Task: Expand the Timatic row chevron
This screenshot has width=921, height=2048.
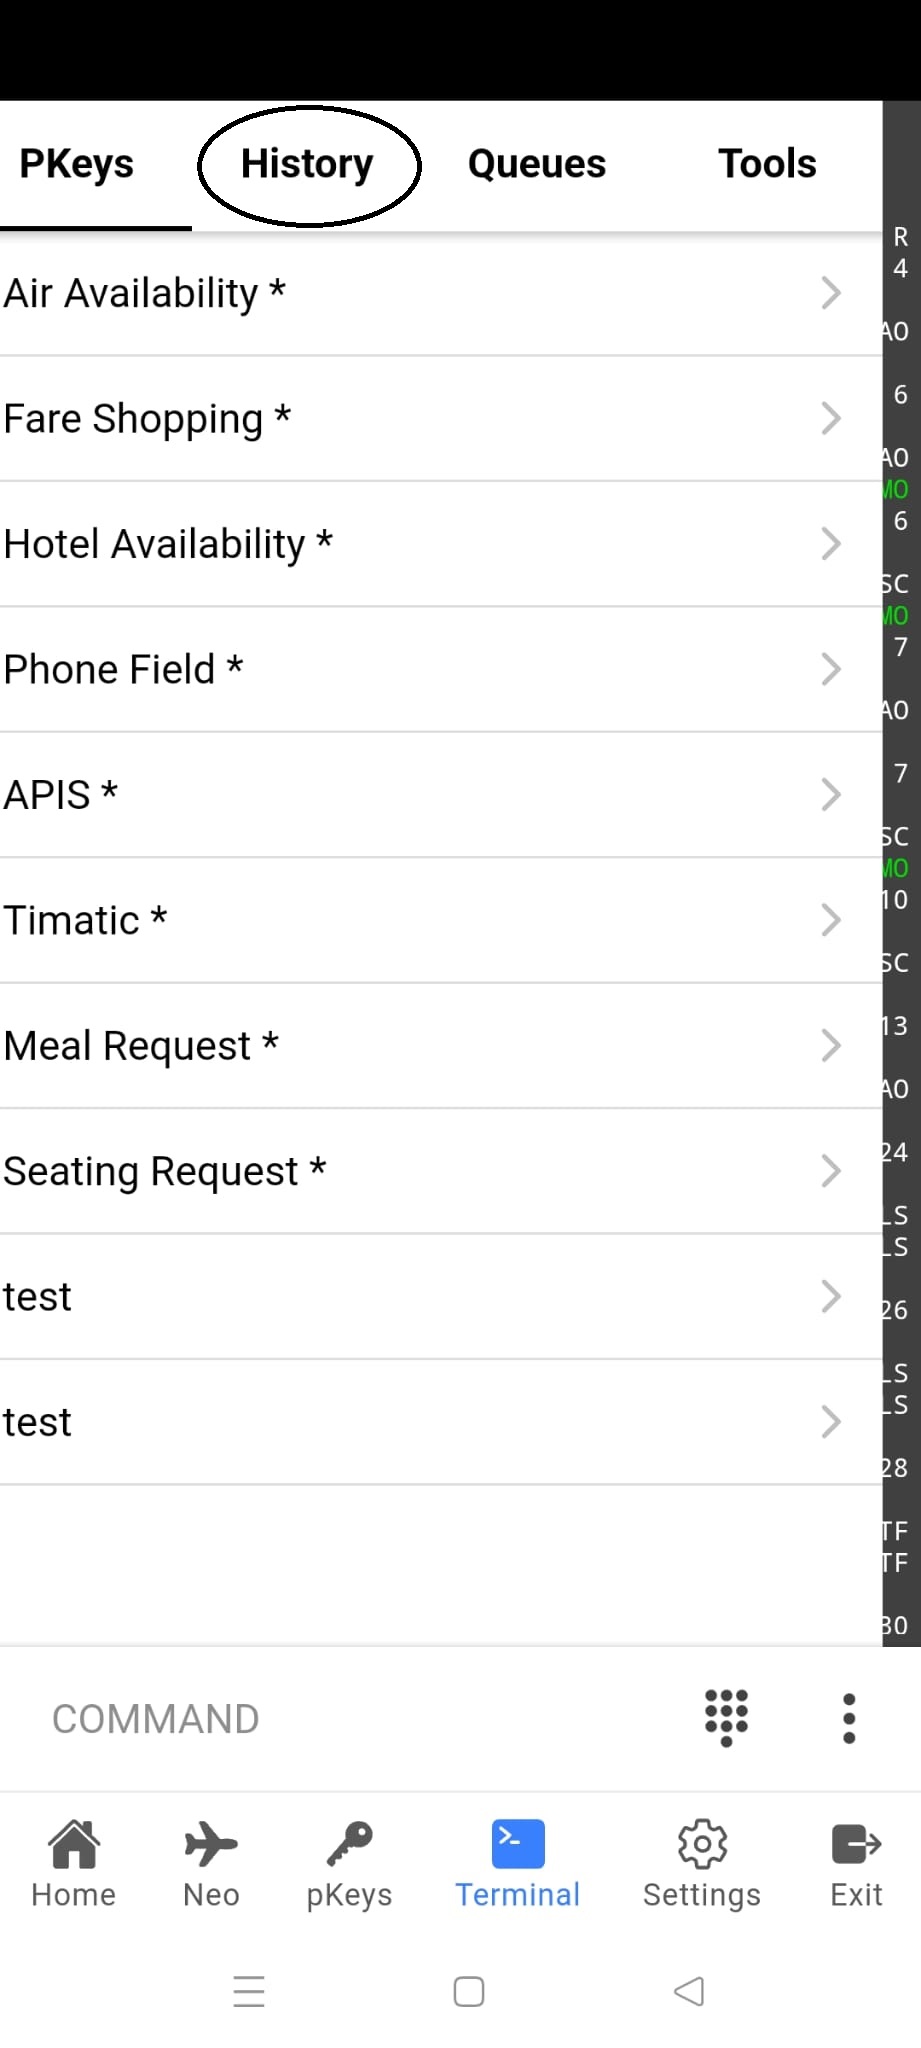Action: [x=830, y=920]
